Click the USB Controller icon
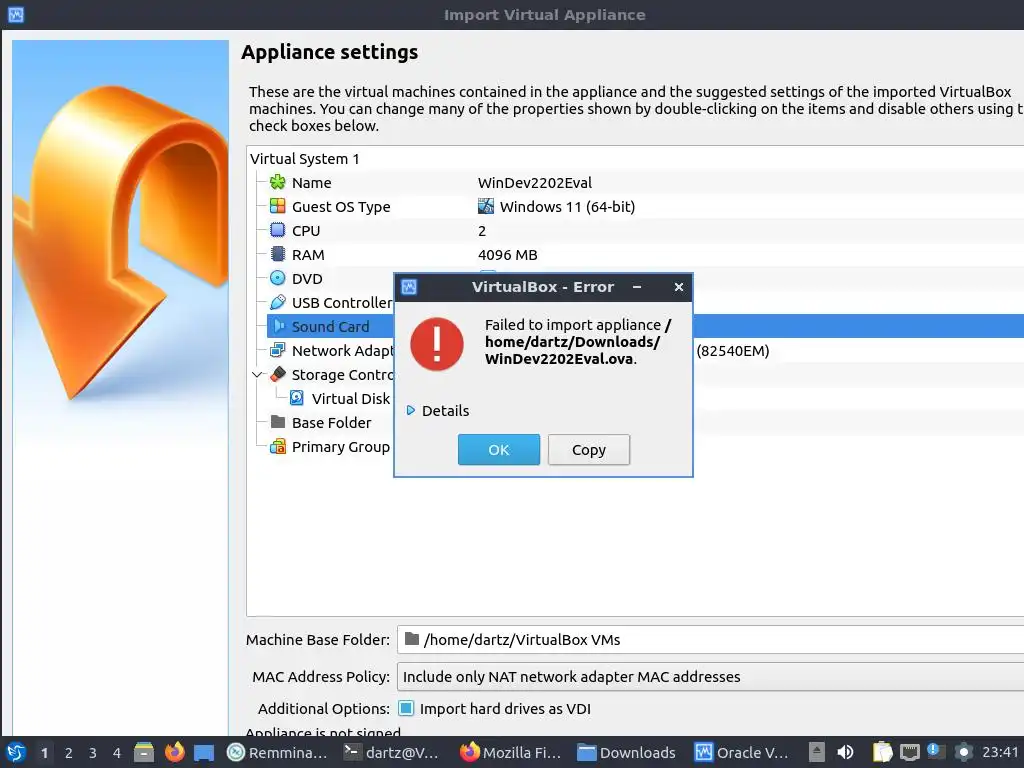This screenshot has width=1024, height=768. pos(278,302)
